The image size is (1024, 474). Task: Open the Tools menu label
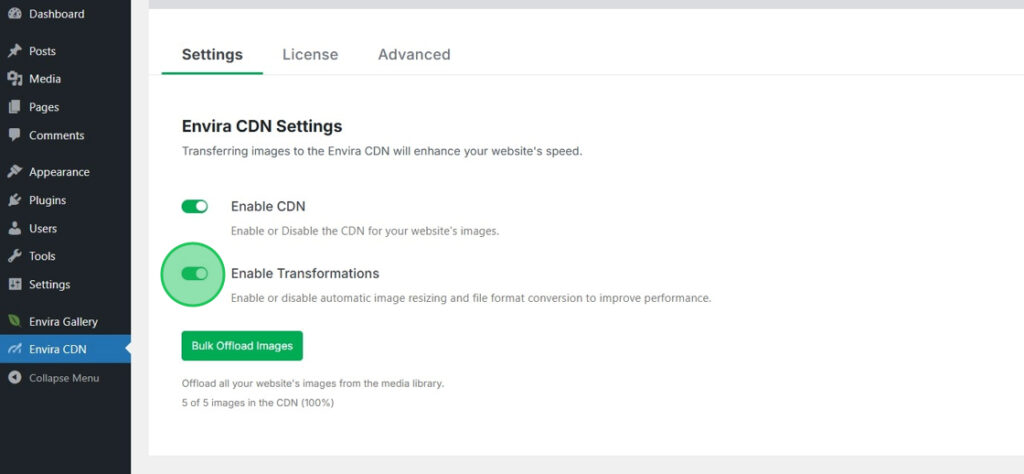point(42,256)
